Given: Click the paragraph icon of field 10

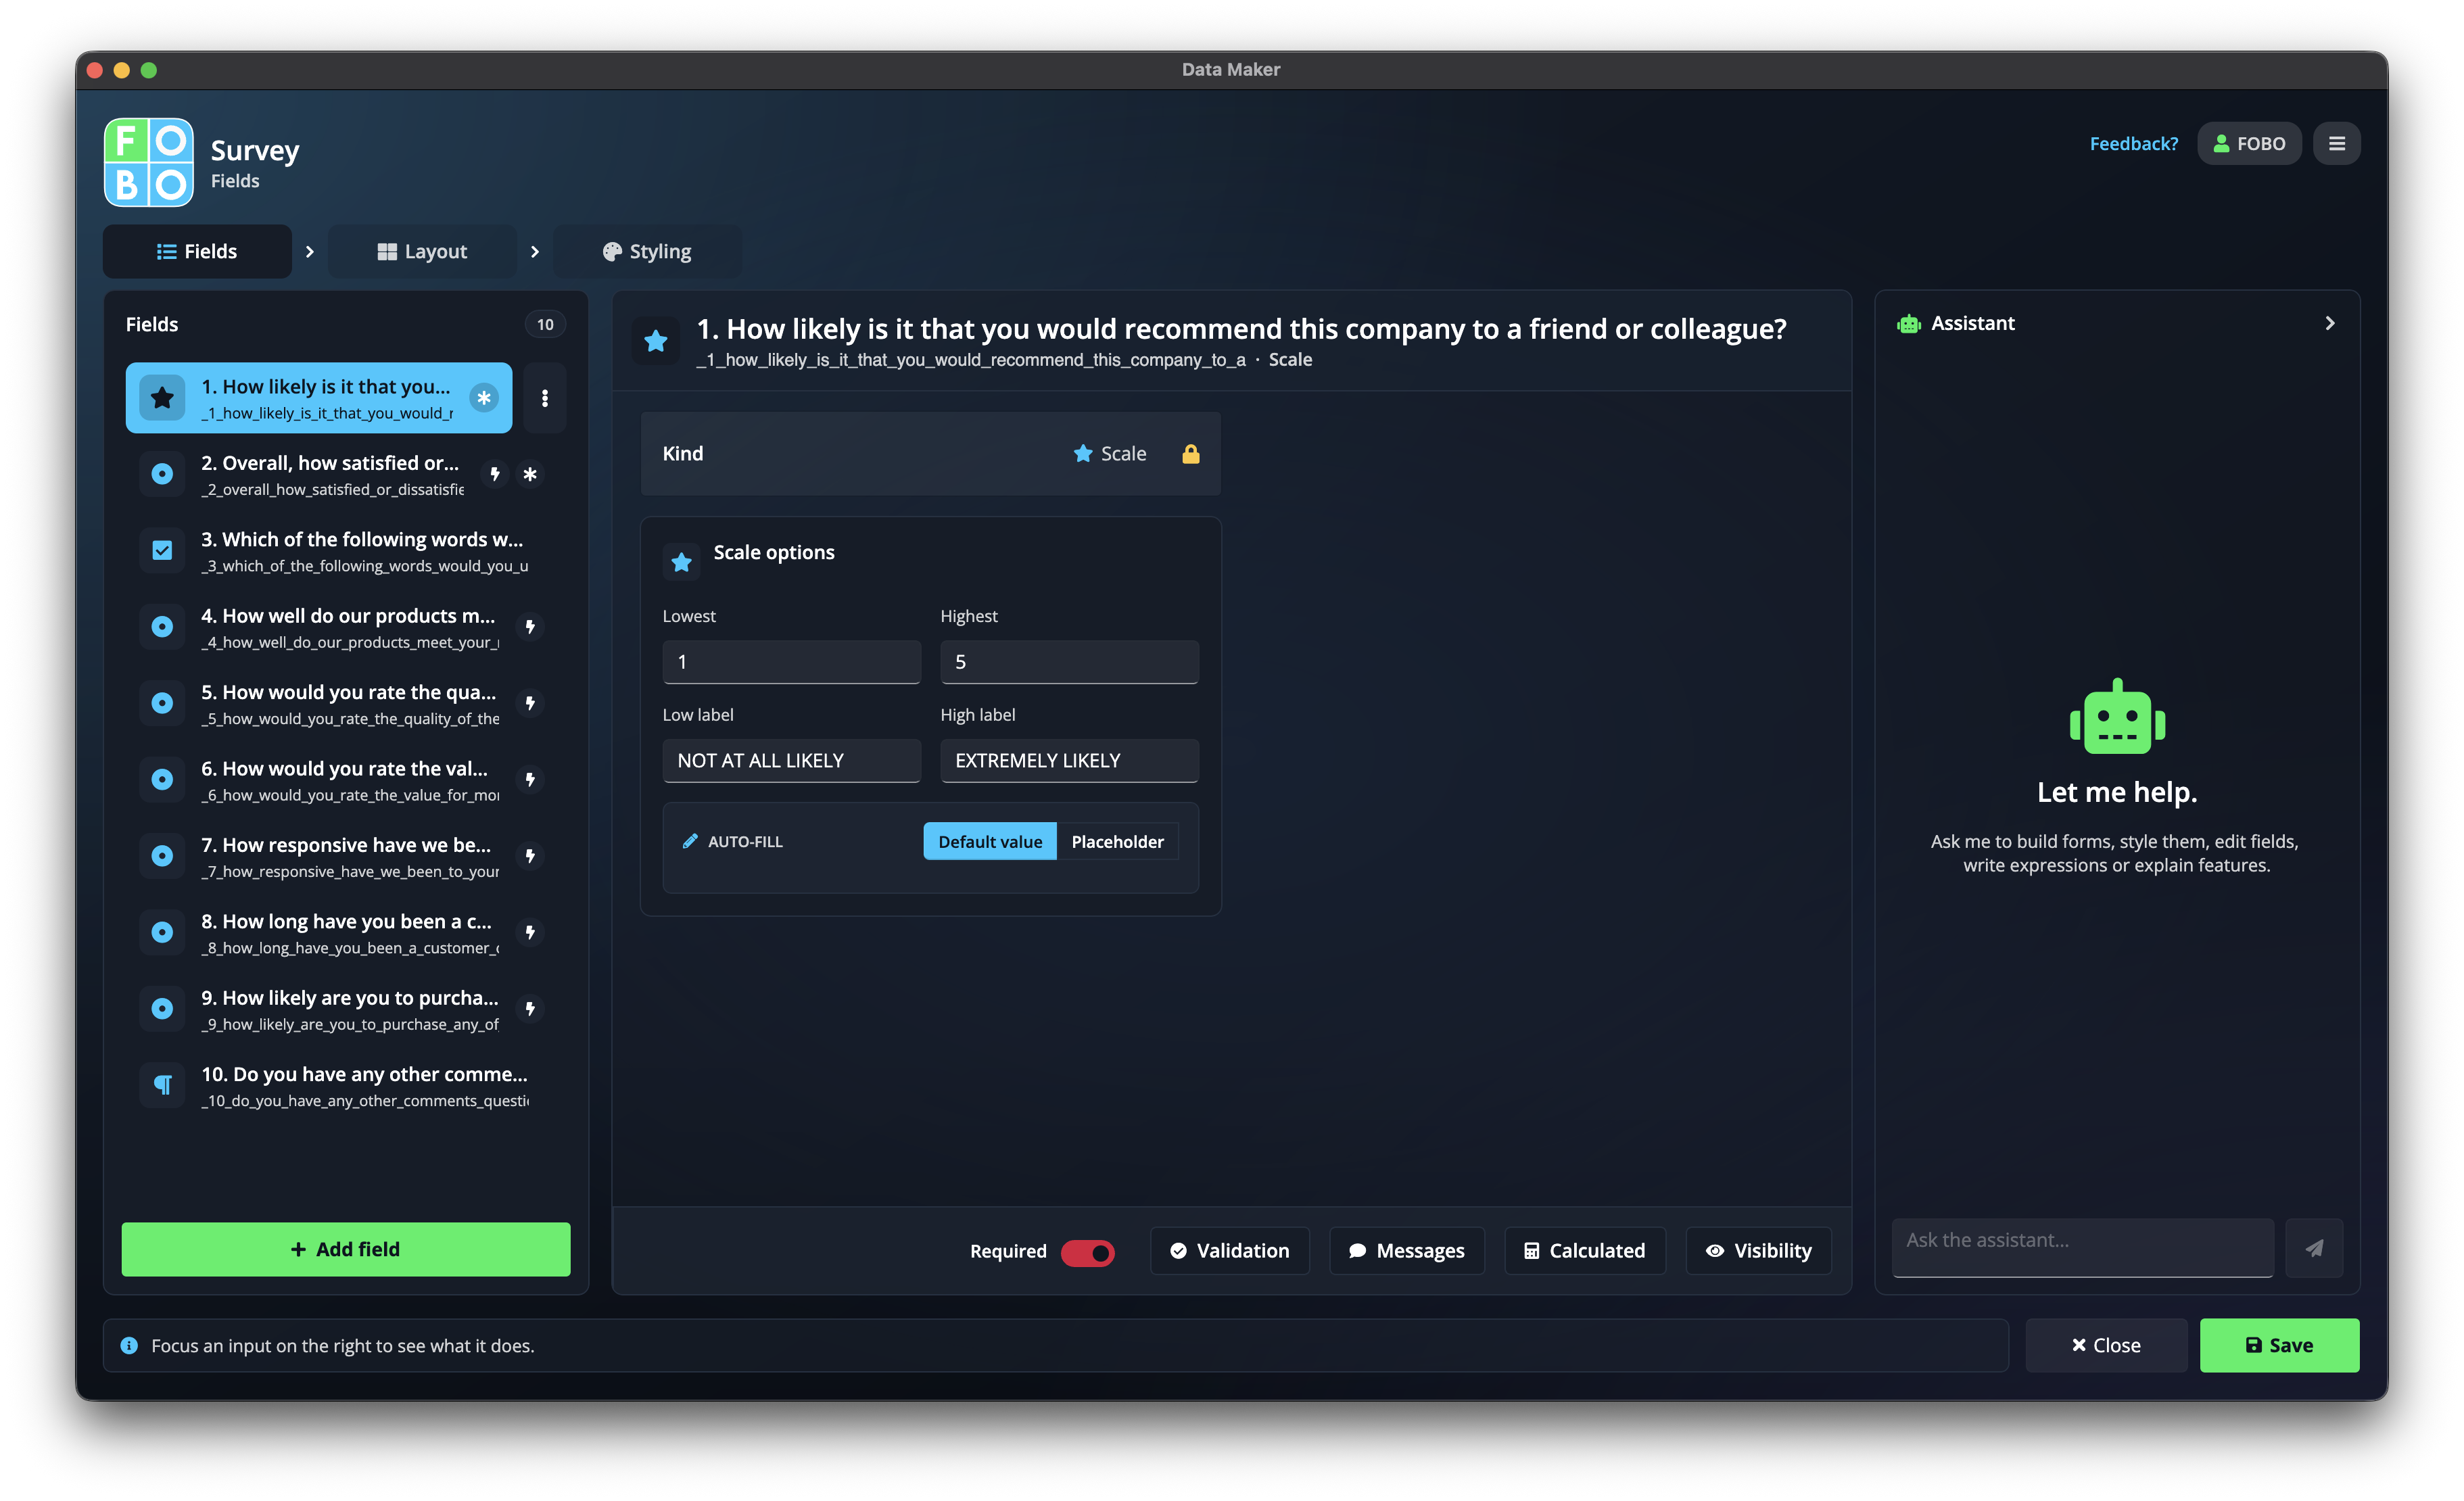Looking at the screenshot, I should click(x=162, y=1085).
